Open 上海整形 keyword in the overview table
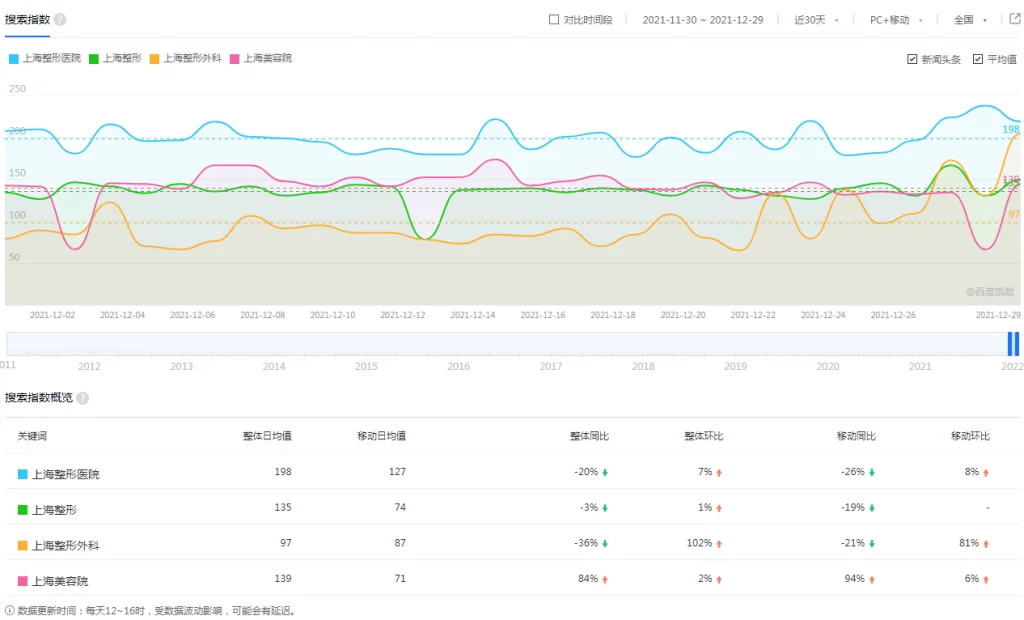1024x620 pixels. pos(54,510)
